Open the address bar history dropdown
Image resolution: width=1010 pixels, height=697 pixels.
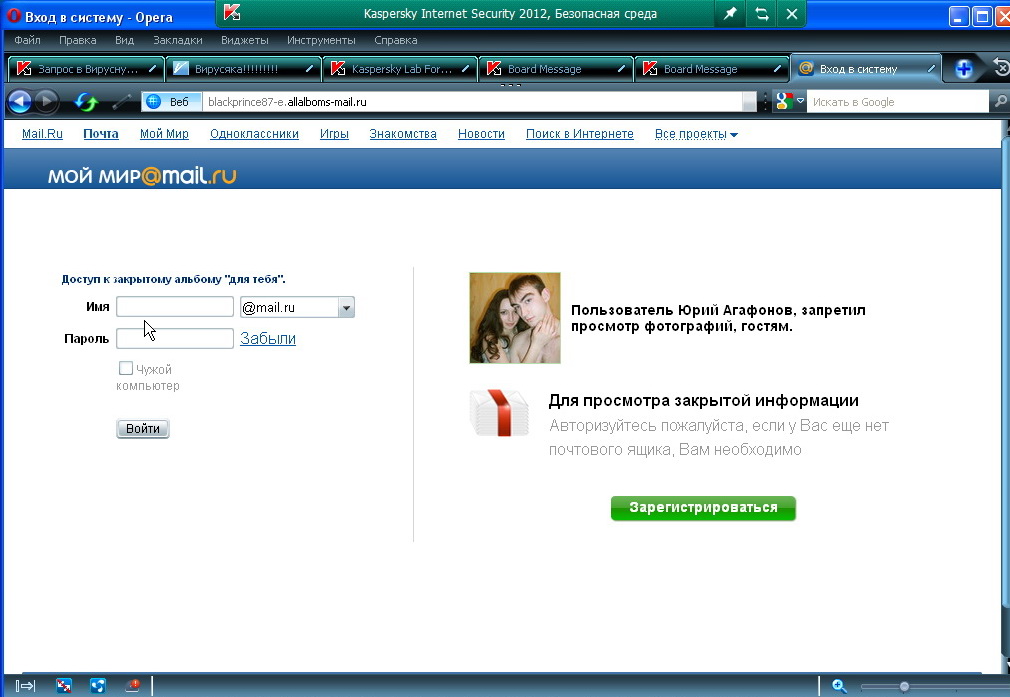tap(749, 102)
